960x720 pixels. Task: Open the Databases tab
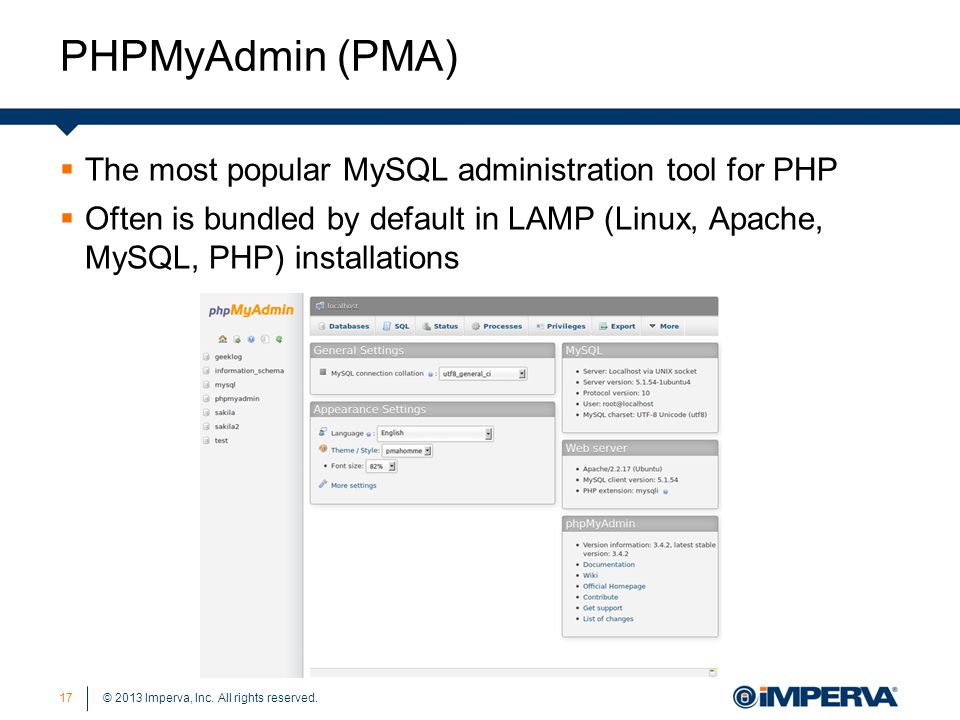(x=343, y=326)
